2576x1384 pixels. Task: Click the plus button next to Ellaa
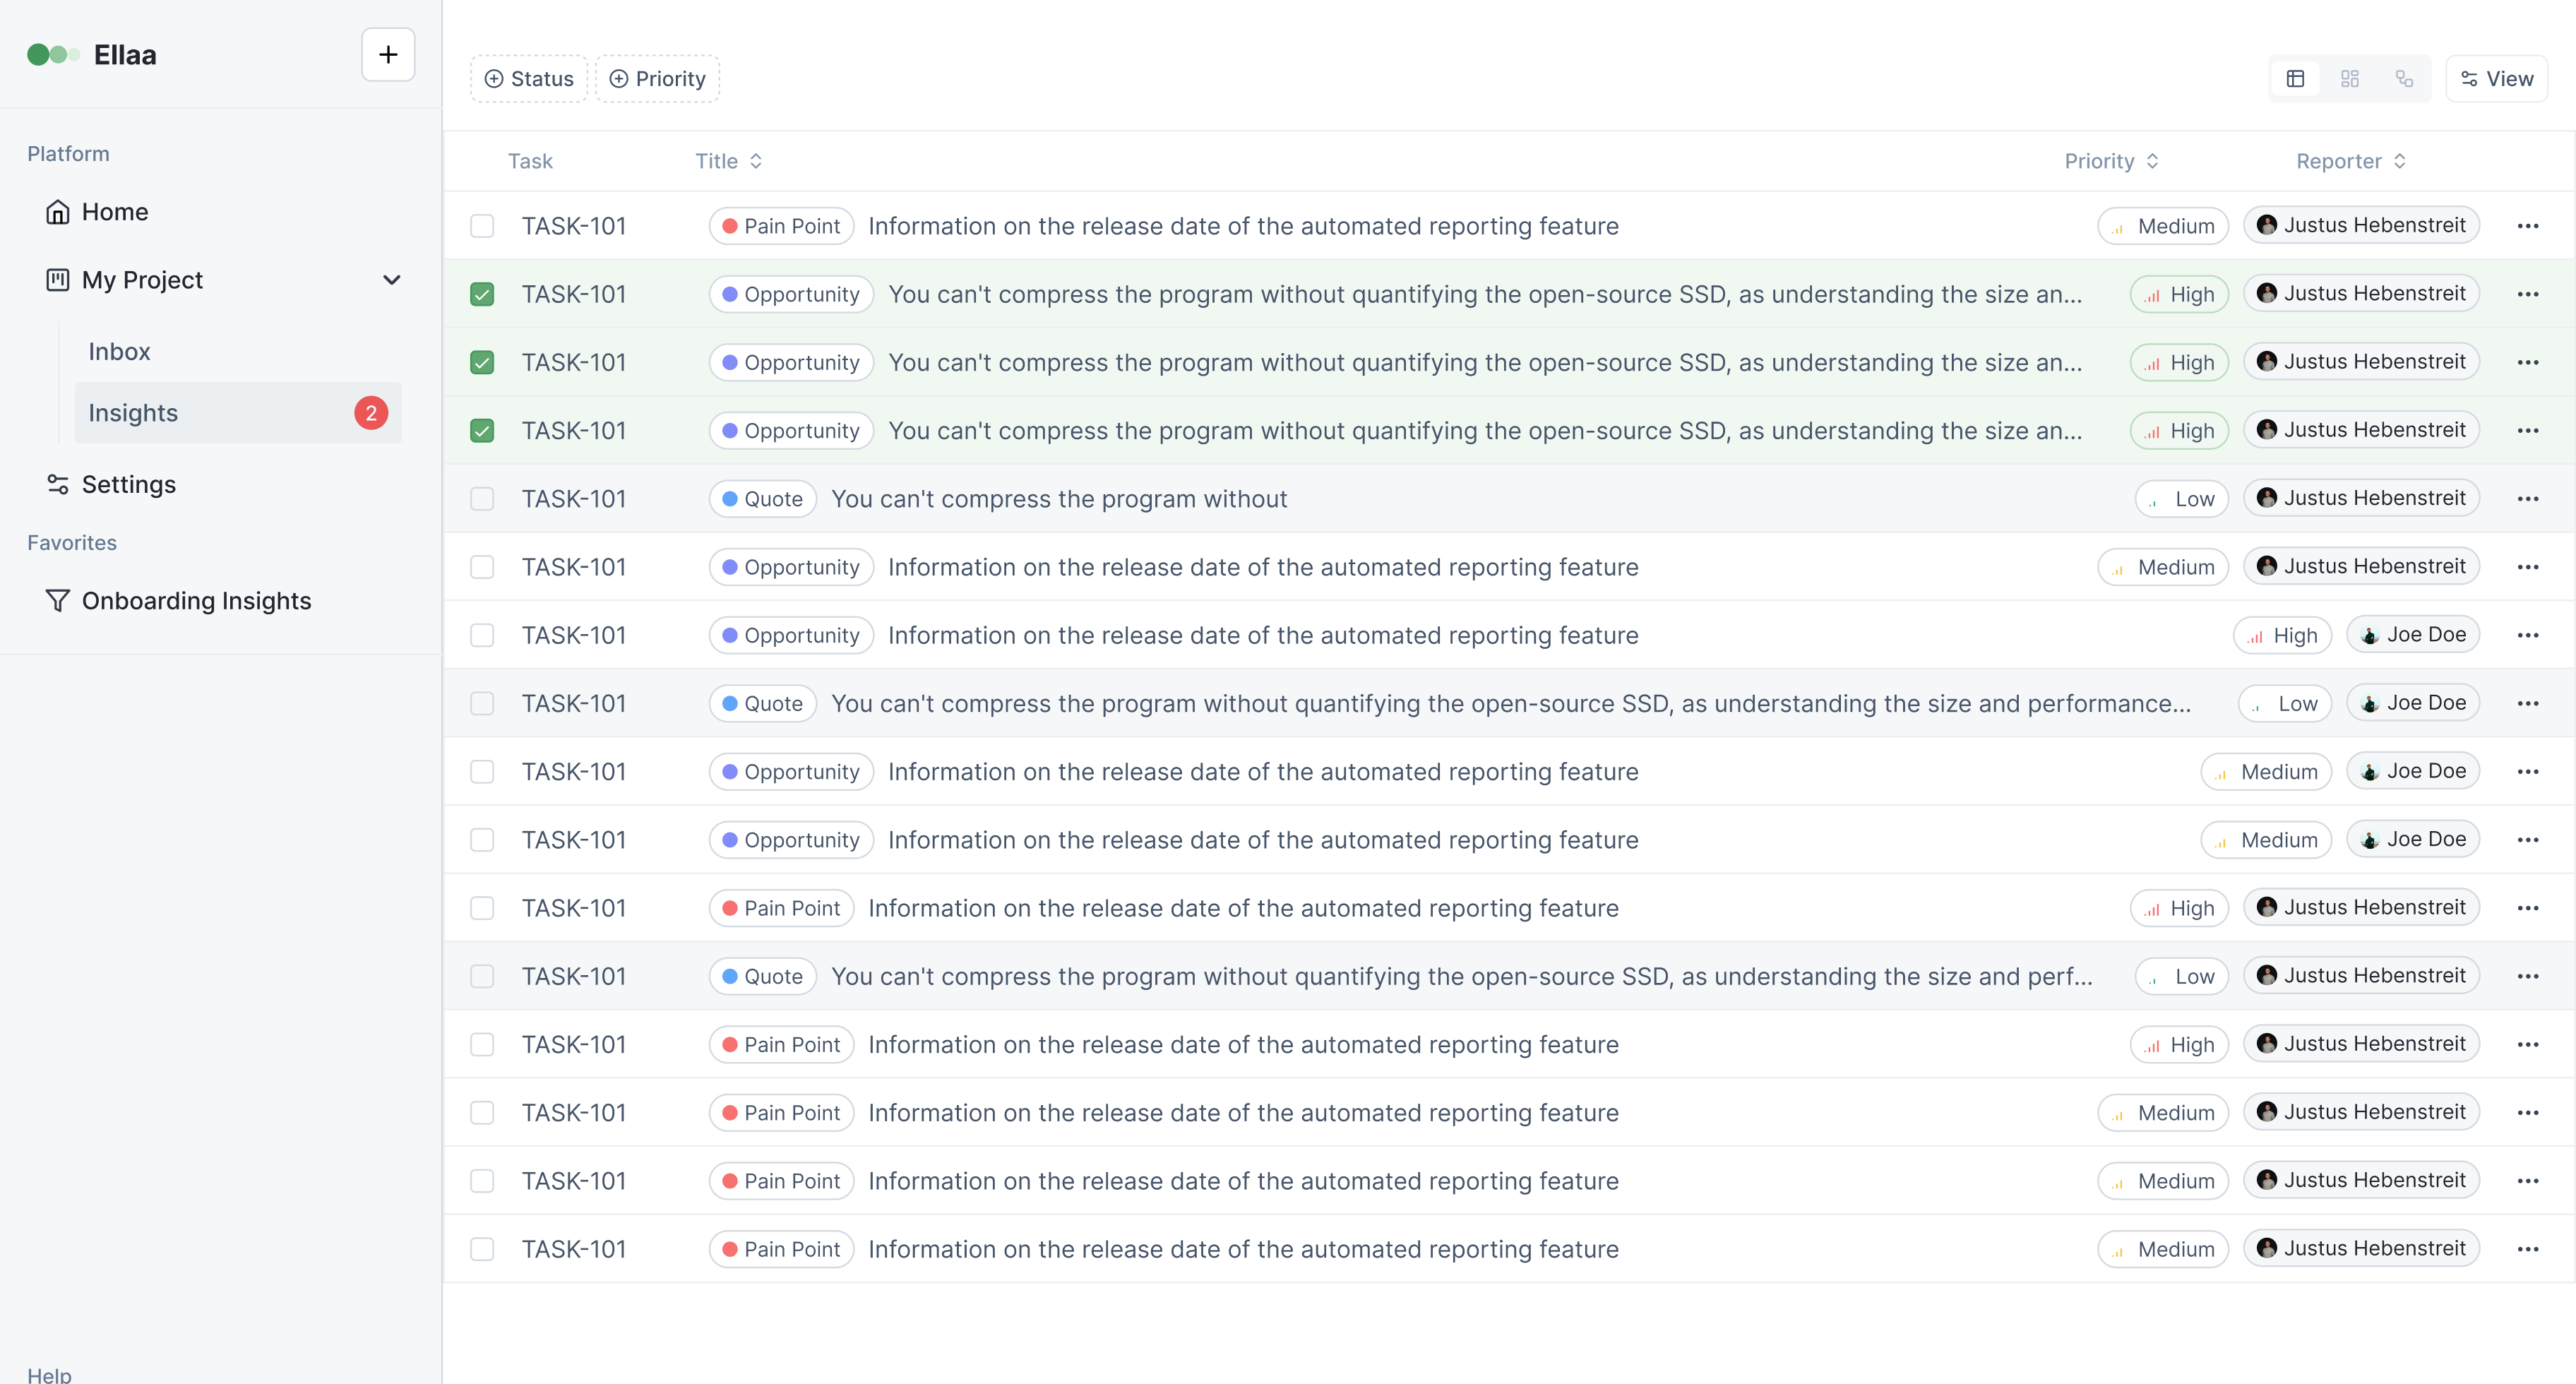(388, 54)
